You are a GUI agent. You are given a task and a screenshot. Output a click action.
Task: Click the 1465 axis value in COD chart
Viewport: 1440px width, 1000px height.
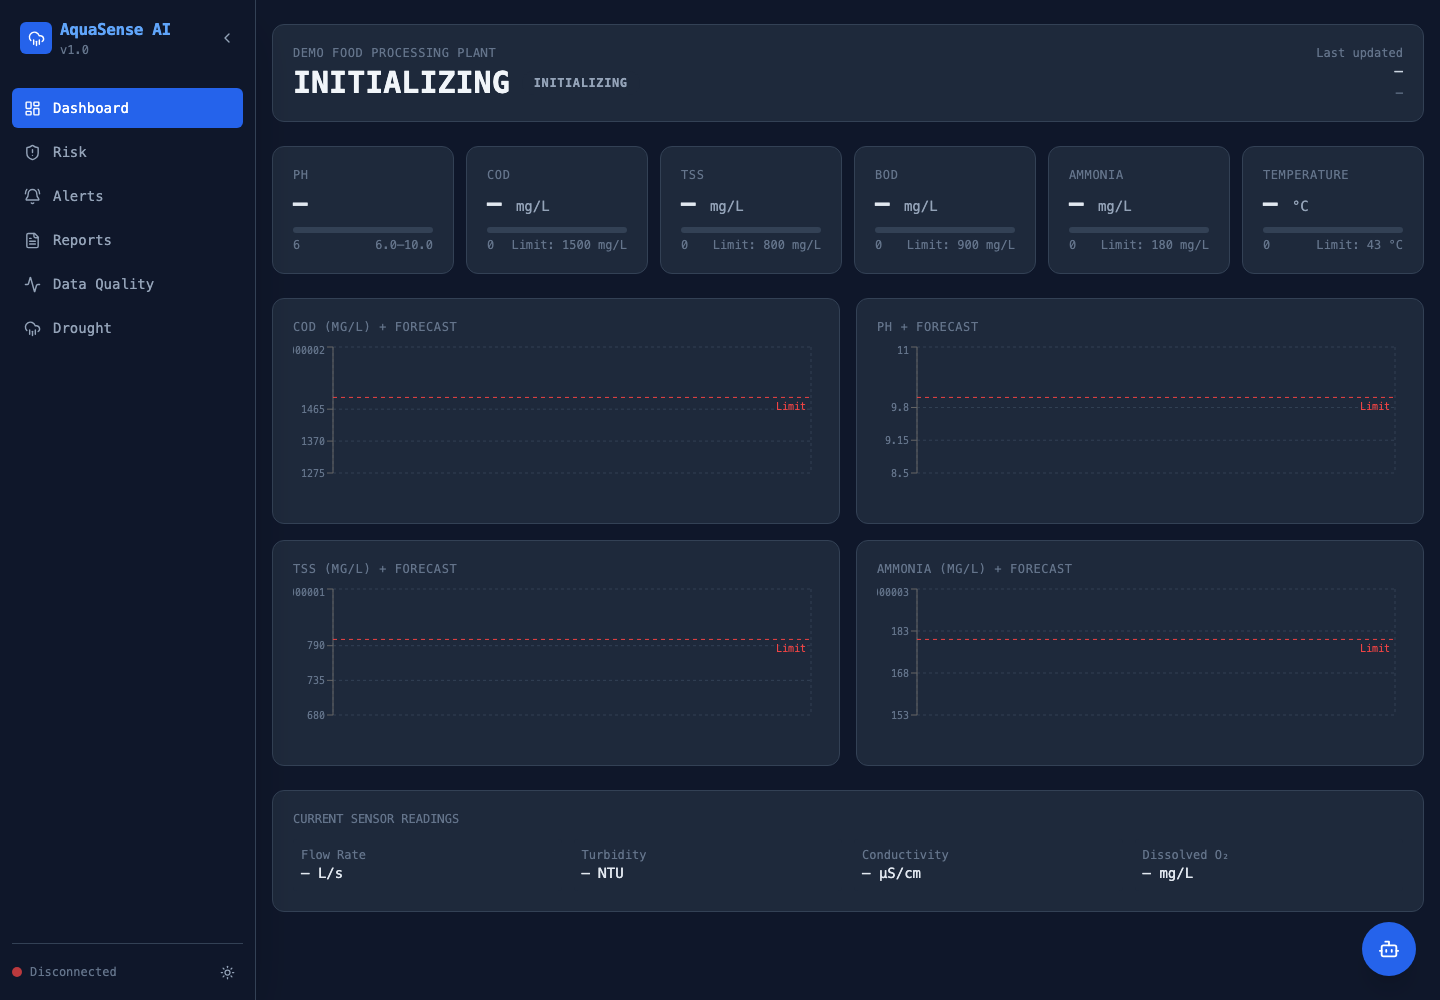pyautogui.click(x=313, y=409)
